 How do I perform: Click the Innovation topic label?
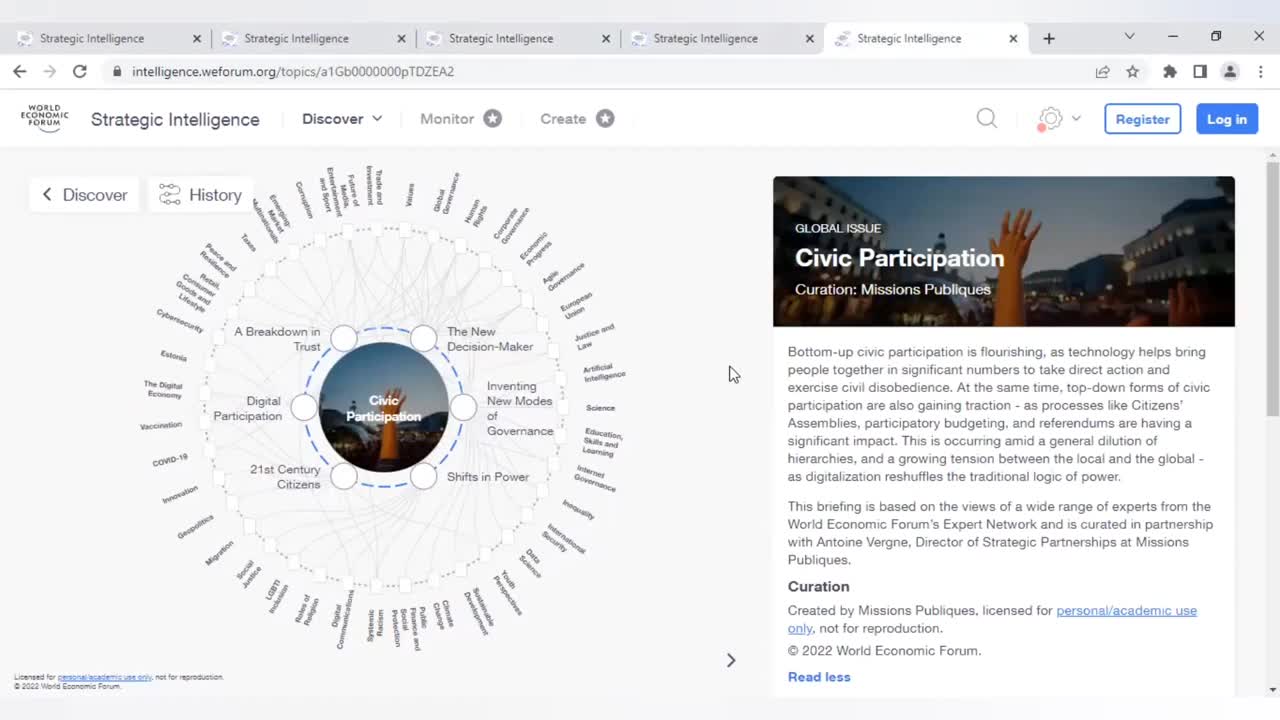pos(181,495)
